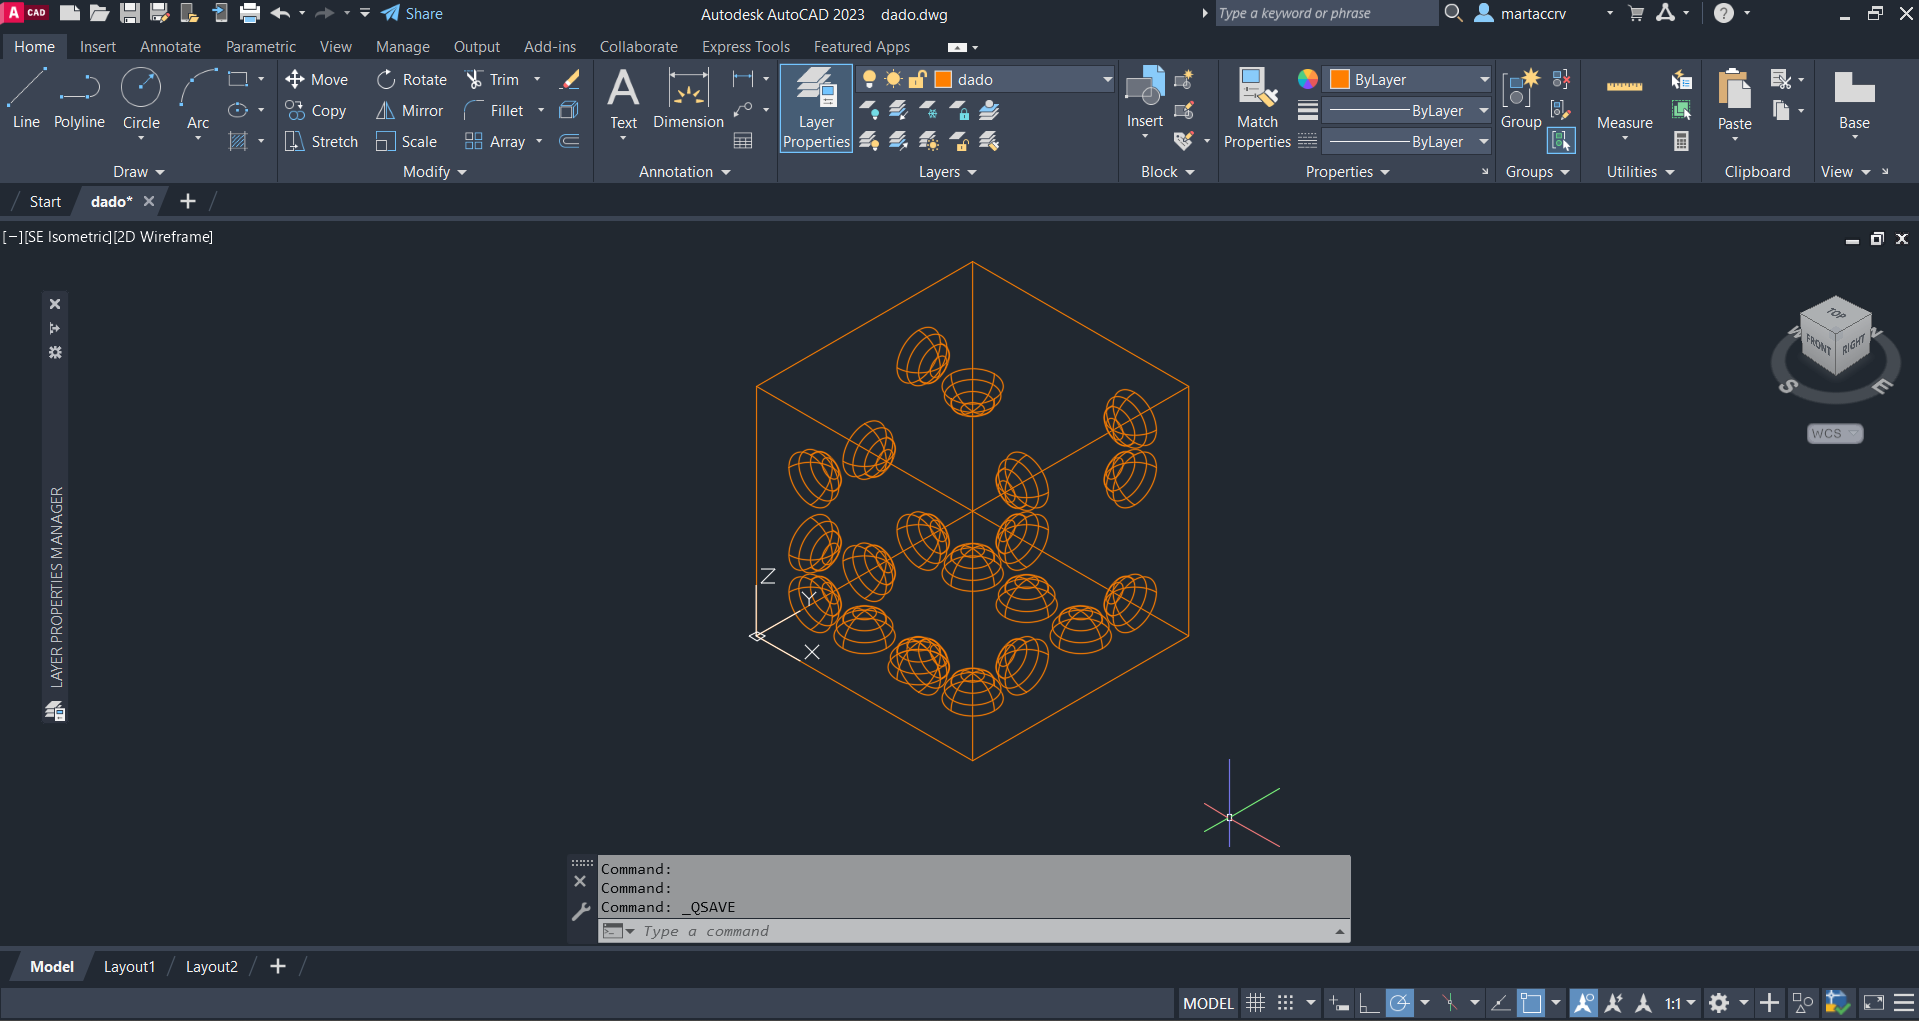Open the Layout1 tab
This screenshot has width=1919, height=1021.
129,966
